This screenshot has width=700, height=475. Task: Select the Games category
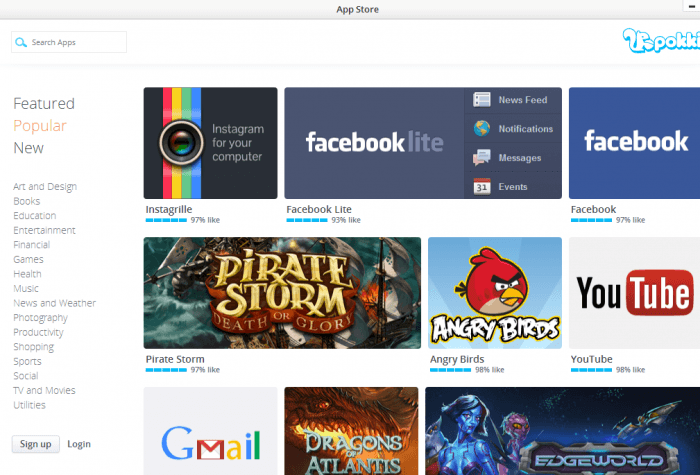coord(28,259)
